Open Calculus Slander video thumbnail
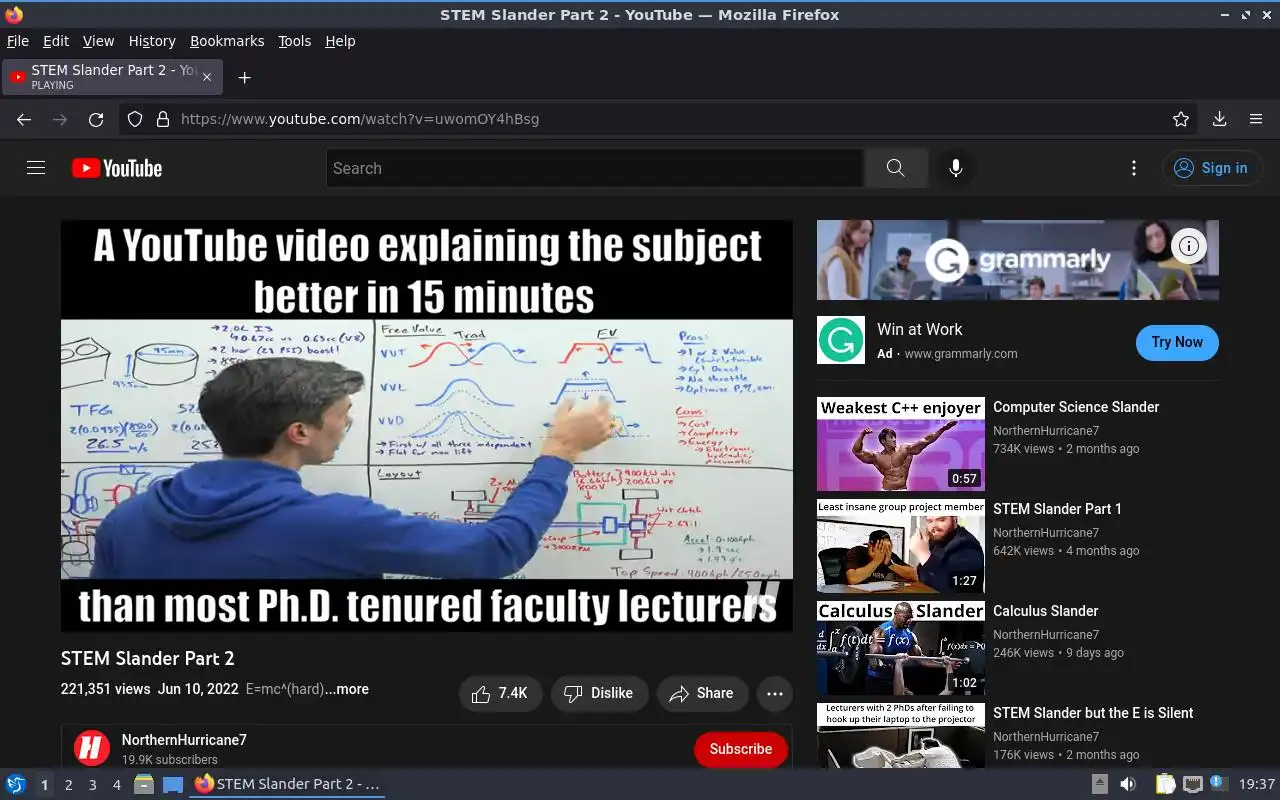 click(901, 648)
